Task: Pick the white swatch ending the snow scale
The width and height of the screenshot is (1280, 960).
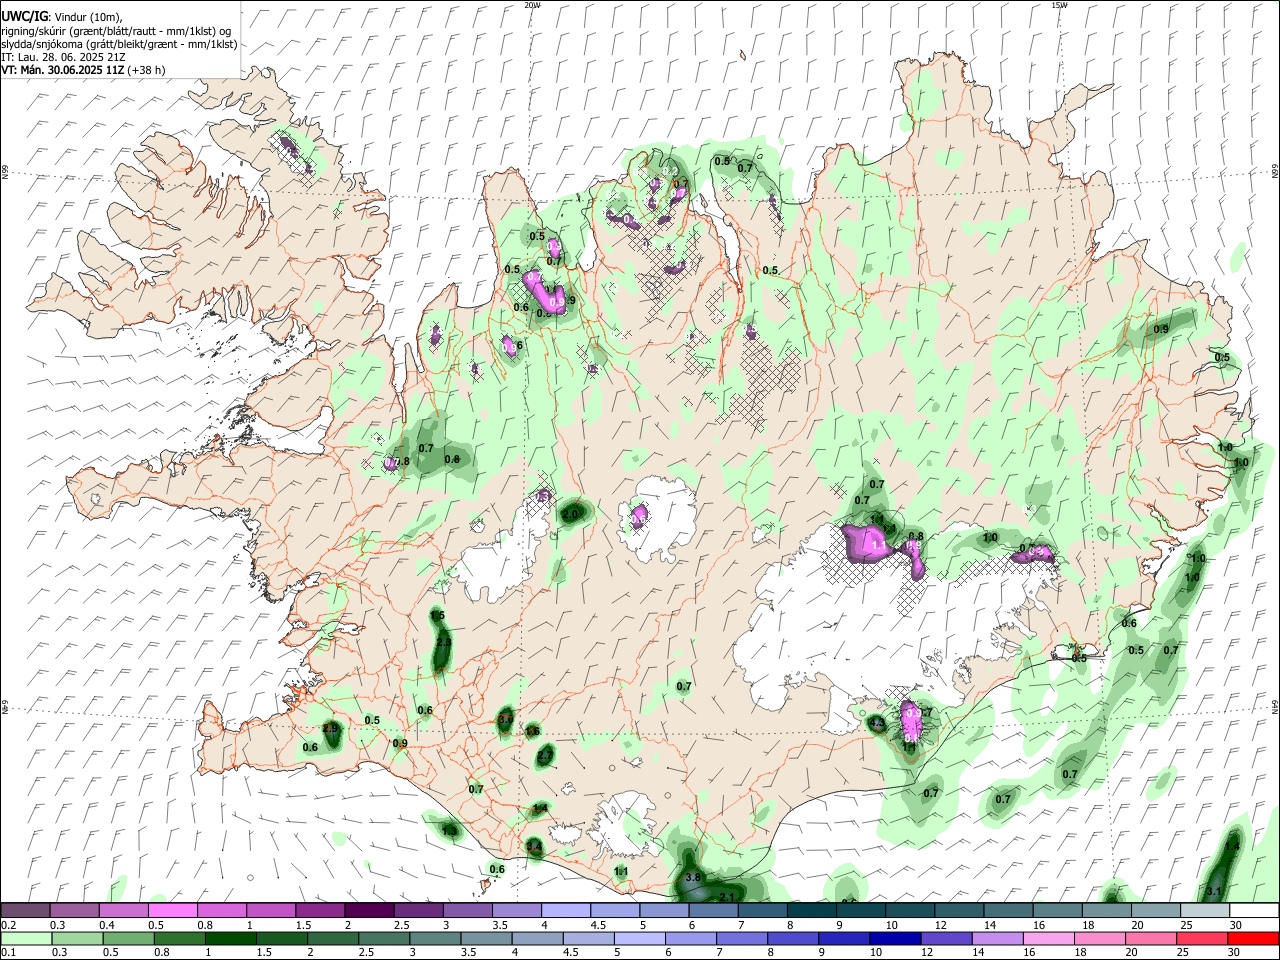Action: pyautogui.click(x=1254, y=911)
